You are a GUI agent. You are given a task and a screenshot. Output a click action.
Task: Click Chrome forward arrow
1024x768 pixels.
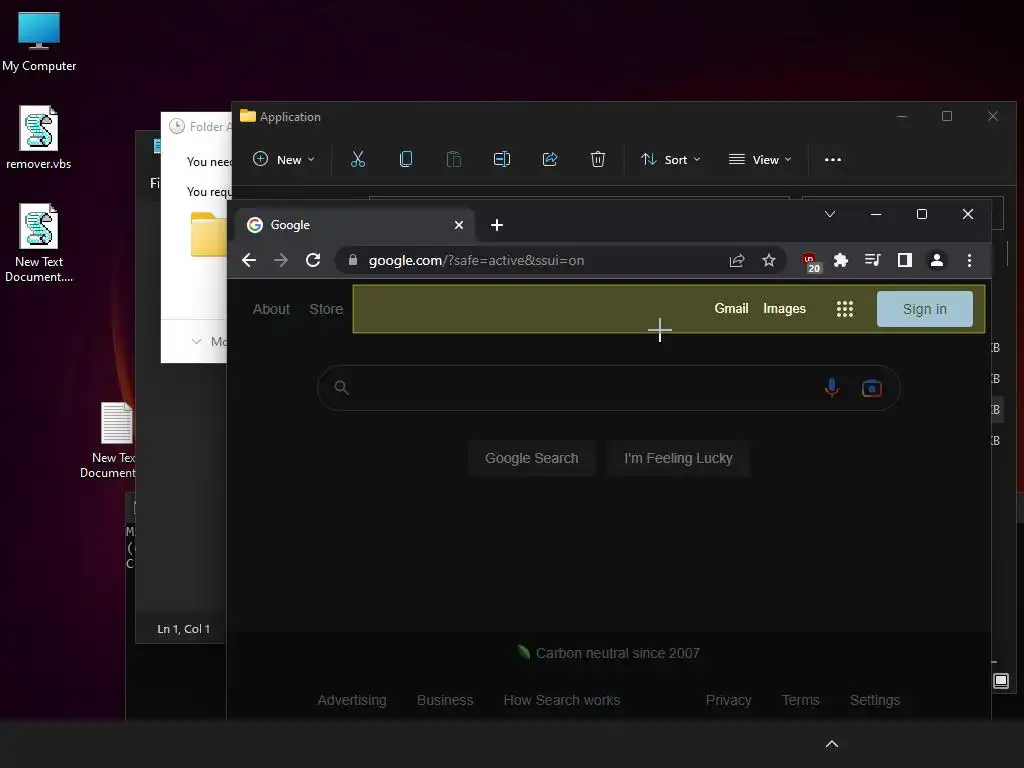281,261
